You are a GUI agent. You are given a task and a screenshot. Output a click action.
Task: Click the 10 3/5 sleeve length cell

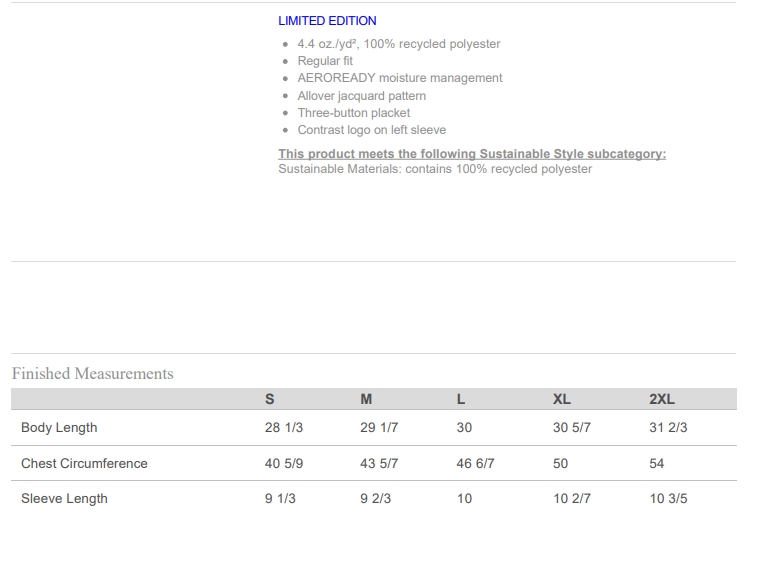coord(668,499)
